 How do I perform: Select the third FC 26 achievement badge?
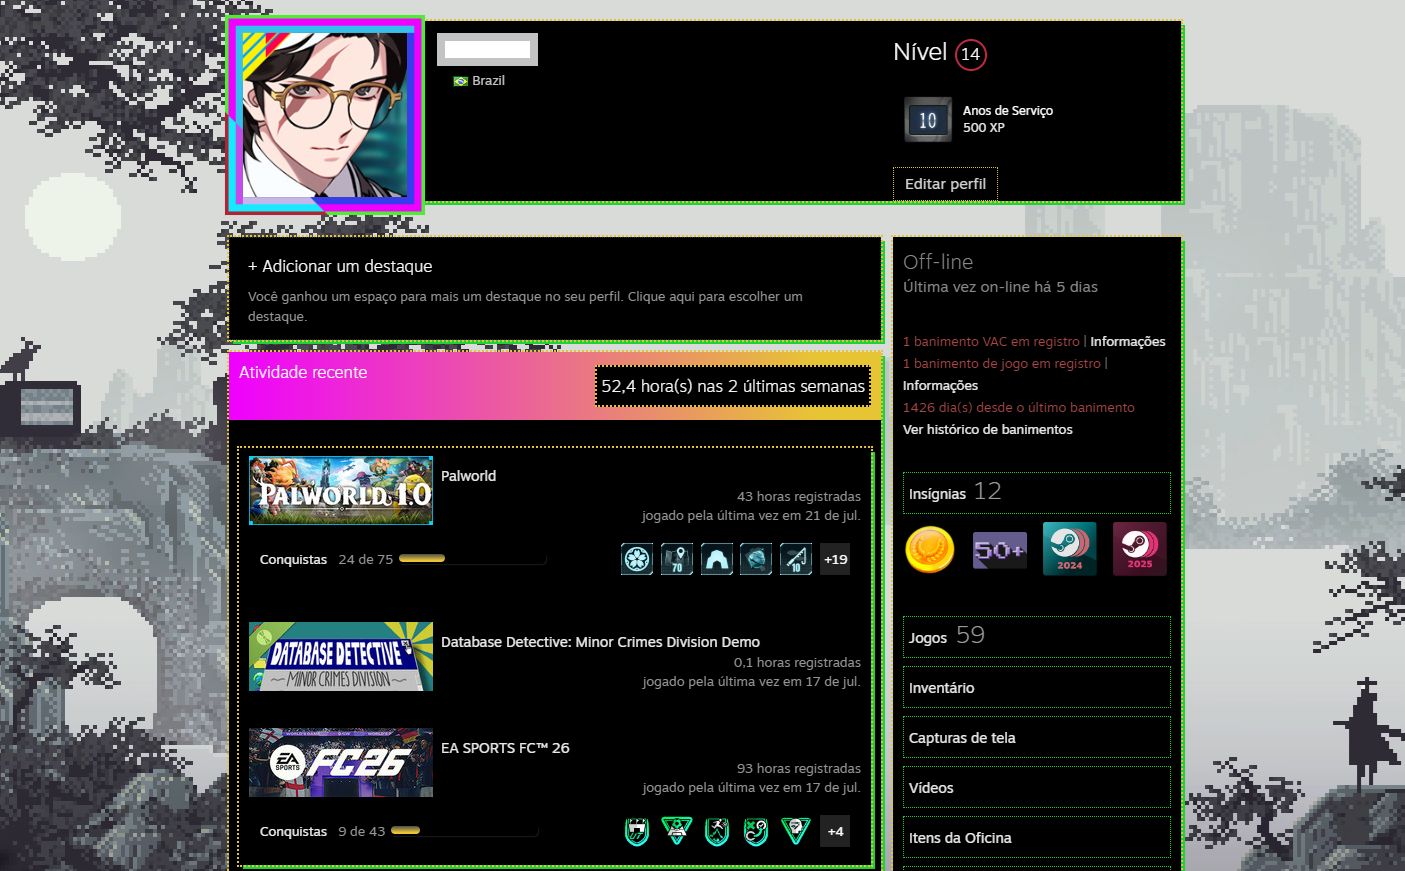click(717, 831)
